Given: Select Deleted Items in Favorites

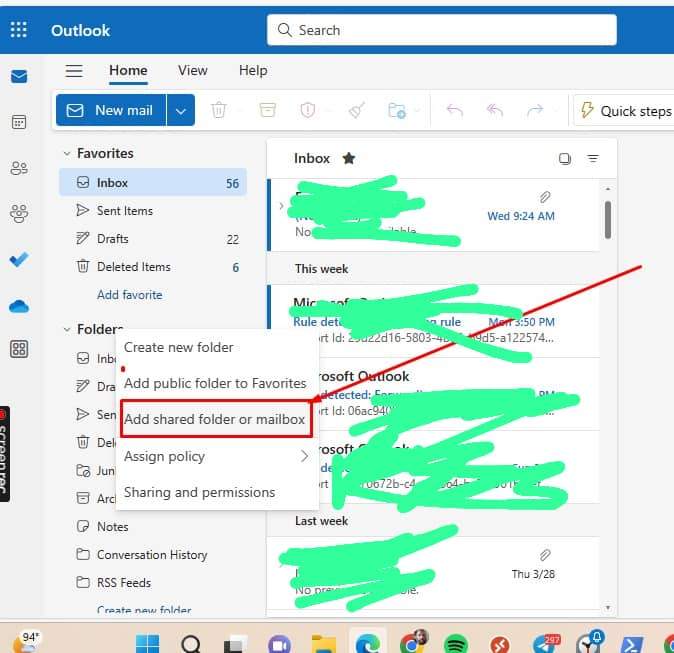Looking at the screenshot, I should pyautogui.click(x=153, y=267).
